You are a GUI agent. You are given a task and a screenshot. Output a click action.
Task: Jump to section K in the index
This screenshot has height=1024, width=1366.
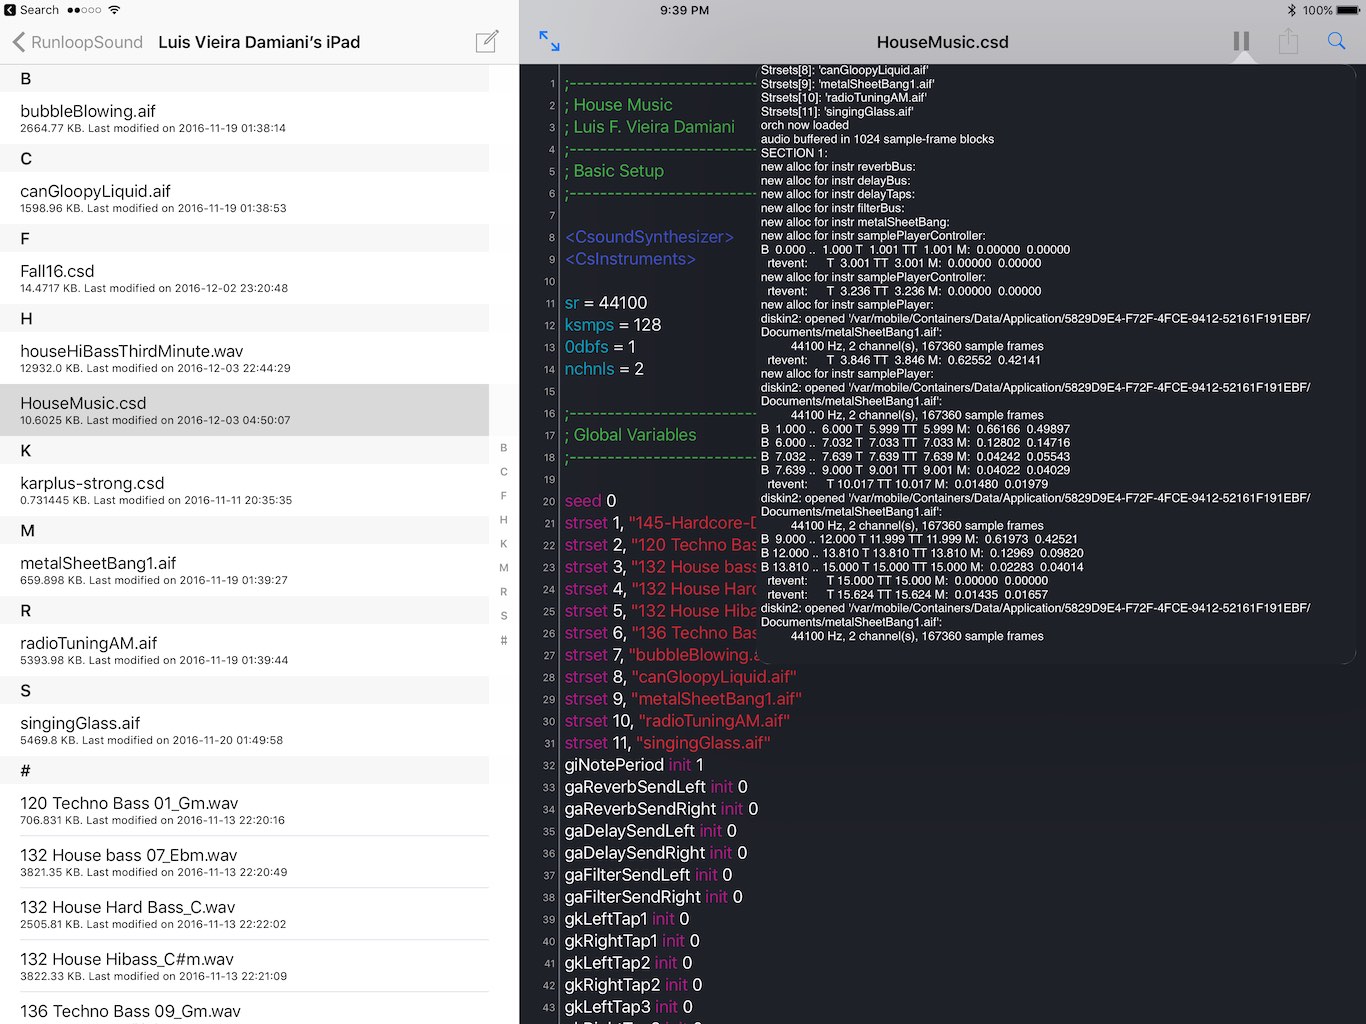pos(504,544)
